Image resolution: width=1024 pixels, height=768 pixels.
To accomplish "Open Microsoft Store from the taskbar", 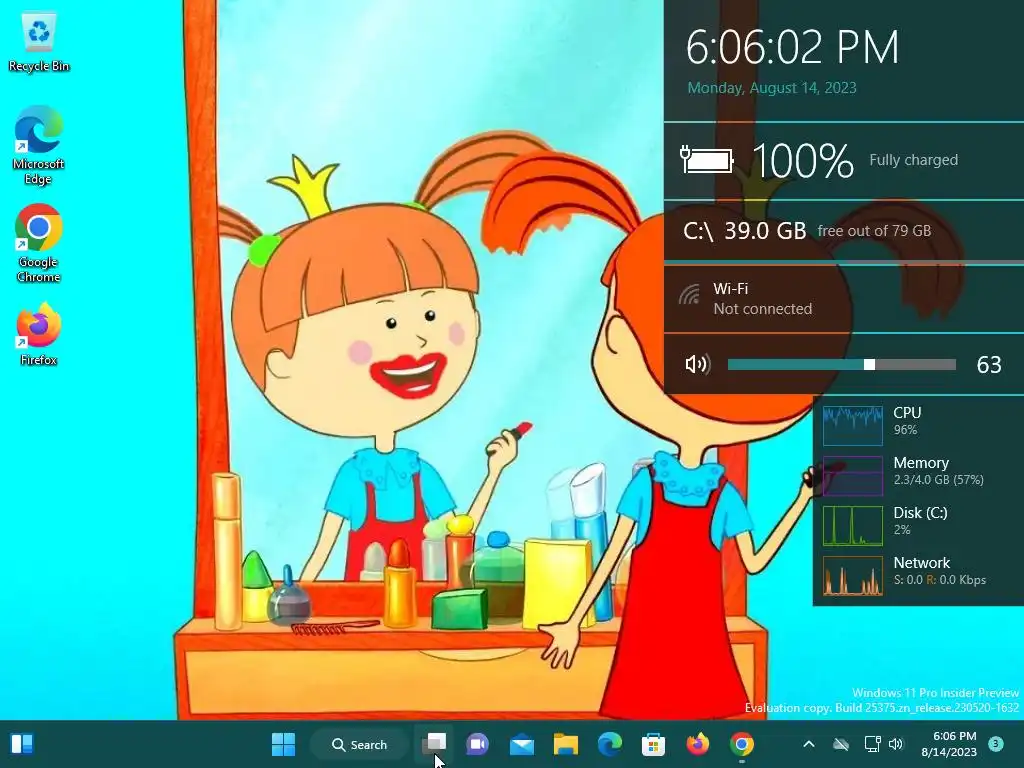I will pos(653,744).
